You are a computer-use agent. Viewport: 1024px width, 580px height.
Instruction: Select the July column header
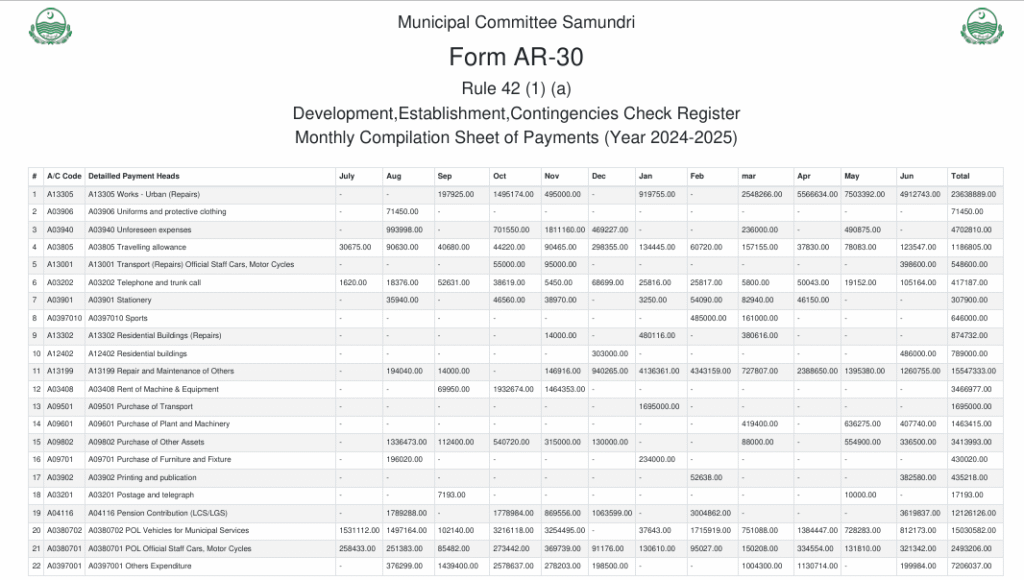[347, 176]
